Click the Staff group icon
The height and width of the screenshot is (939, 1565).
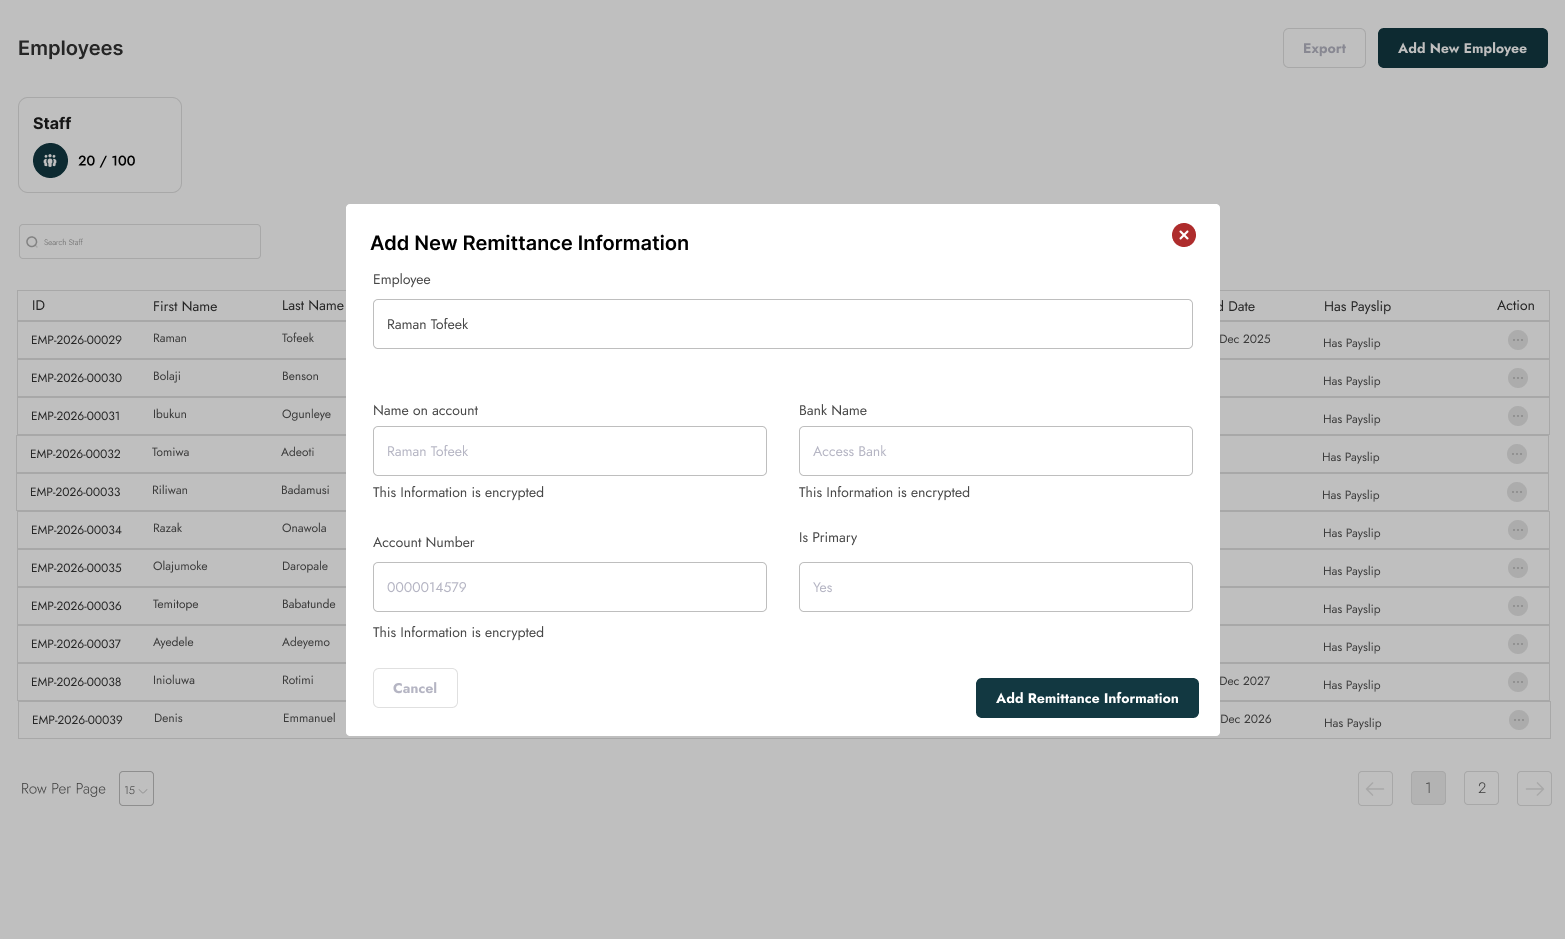point(50,160)
